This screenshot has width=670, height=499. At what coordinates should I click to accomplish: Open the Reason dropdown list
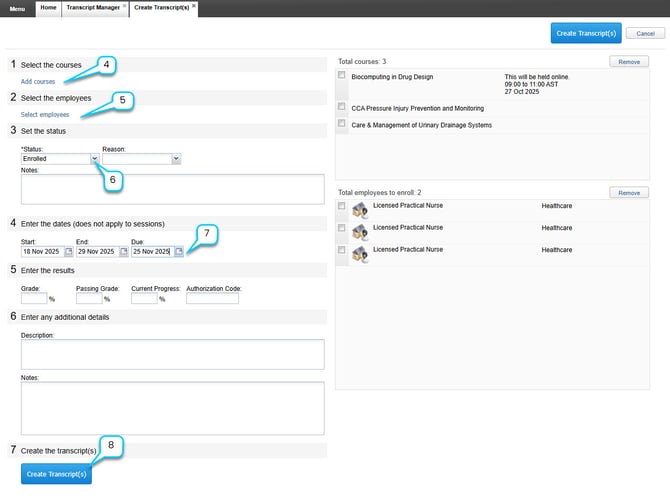click(x=176, y=158)
